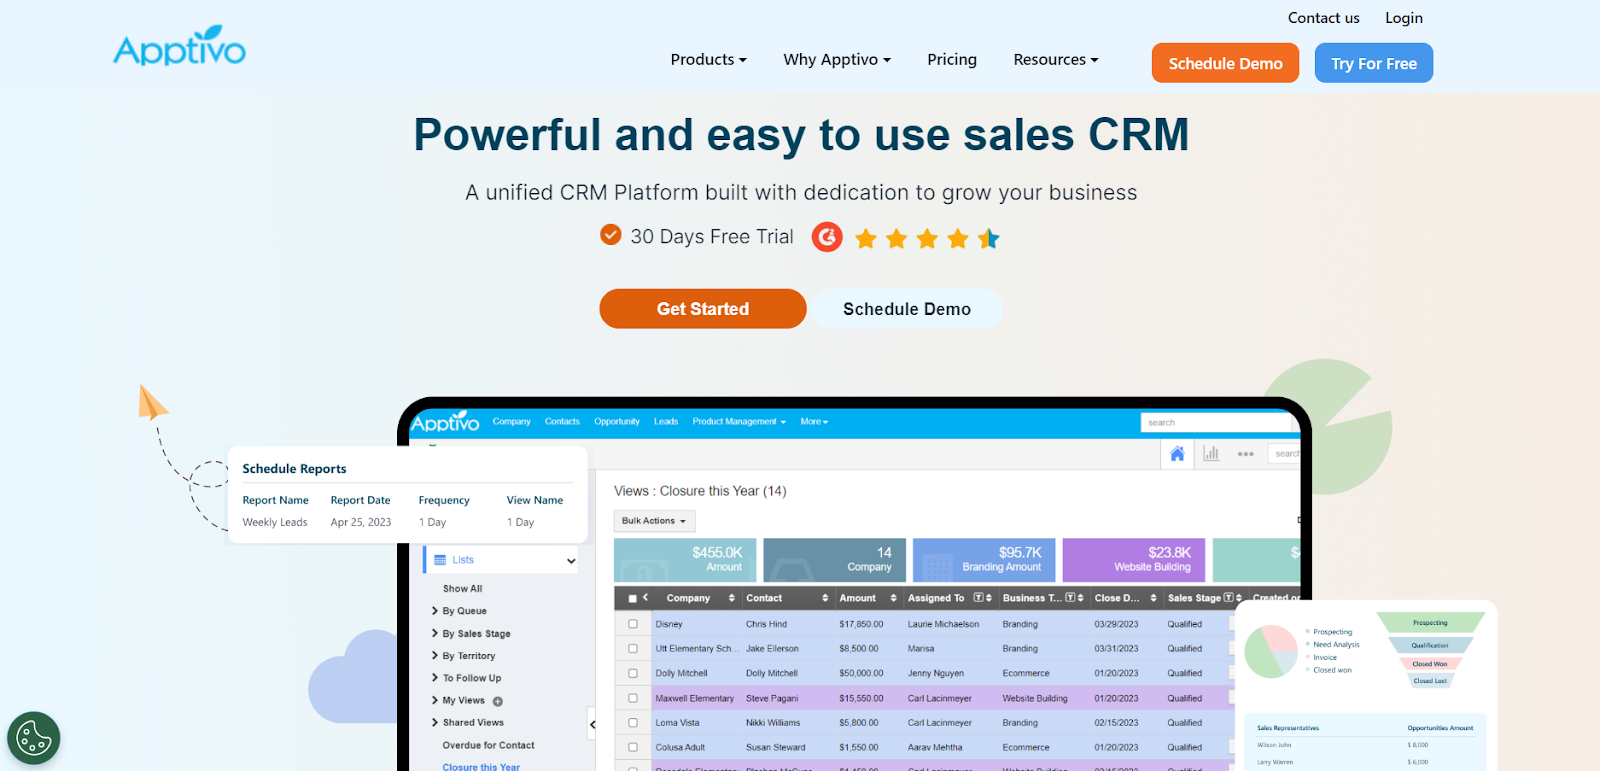
Task: Click the Closure this Year view link
Action: pos(481,767)
